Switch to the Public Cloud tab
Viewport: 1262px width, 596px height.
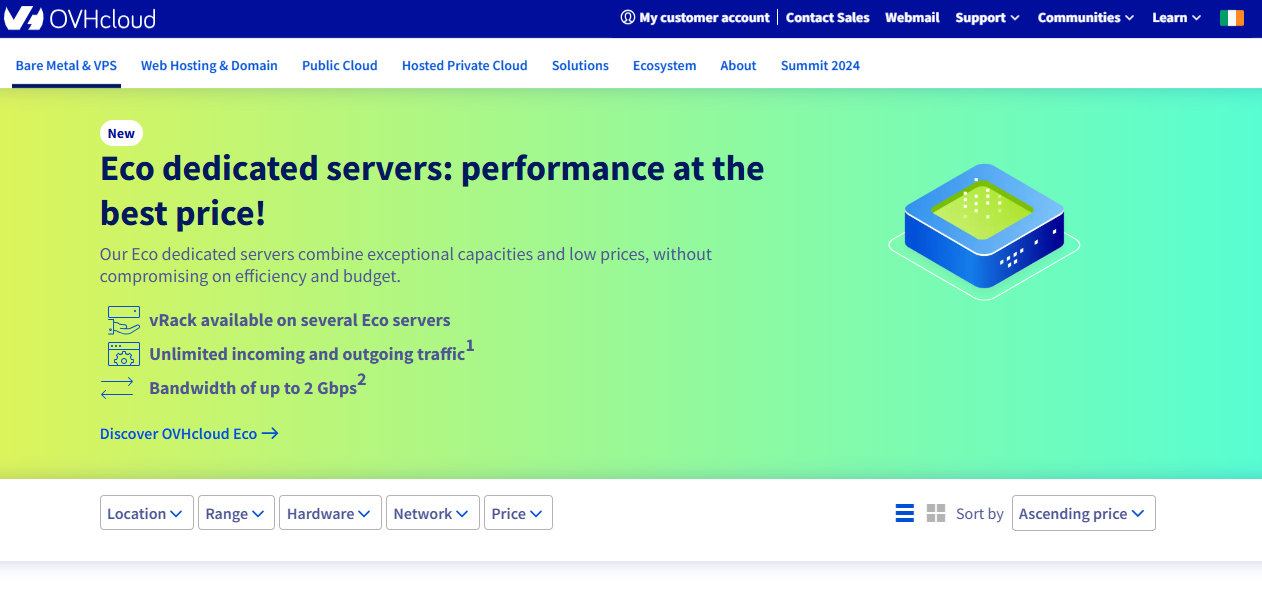339,65
